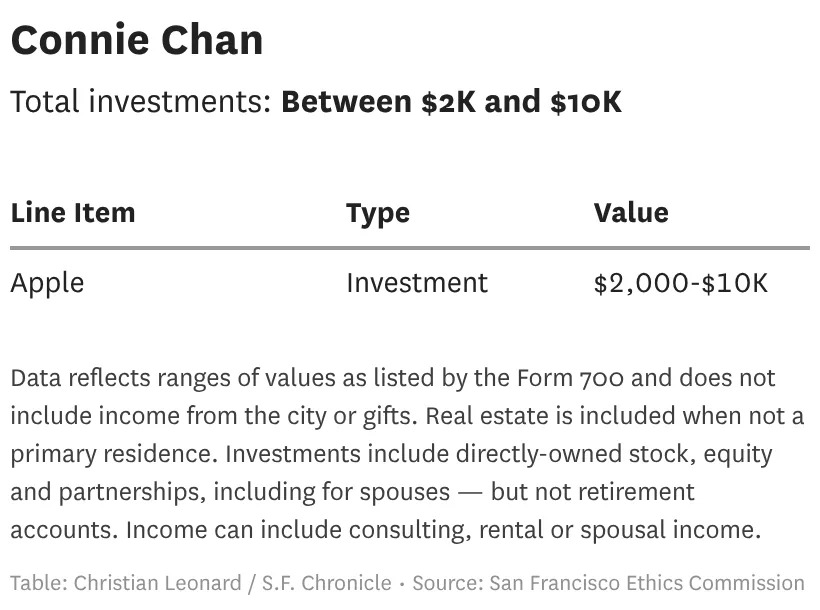820x610 pixels.
Task: Click the $2,000-$10K value cell
Action: tap(680, 282)
